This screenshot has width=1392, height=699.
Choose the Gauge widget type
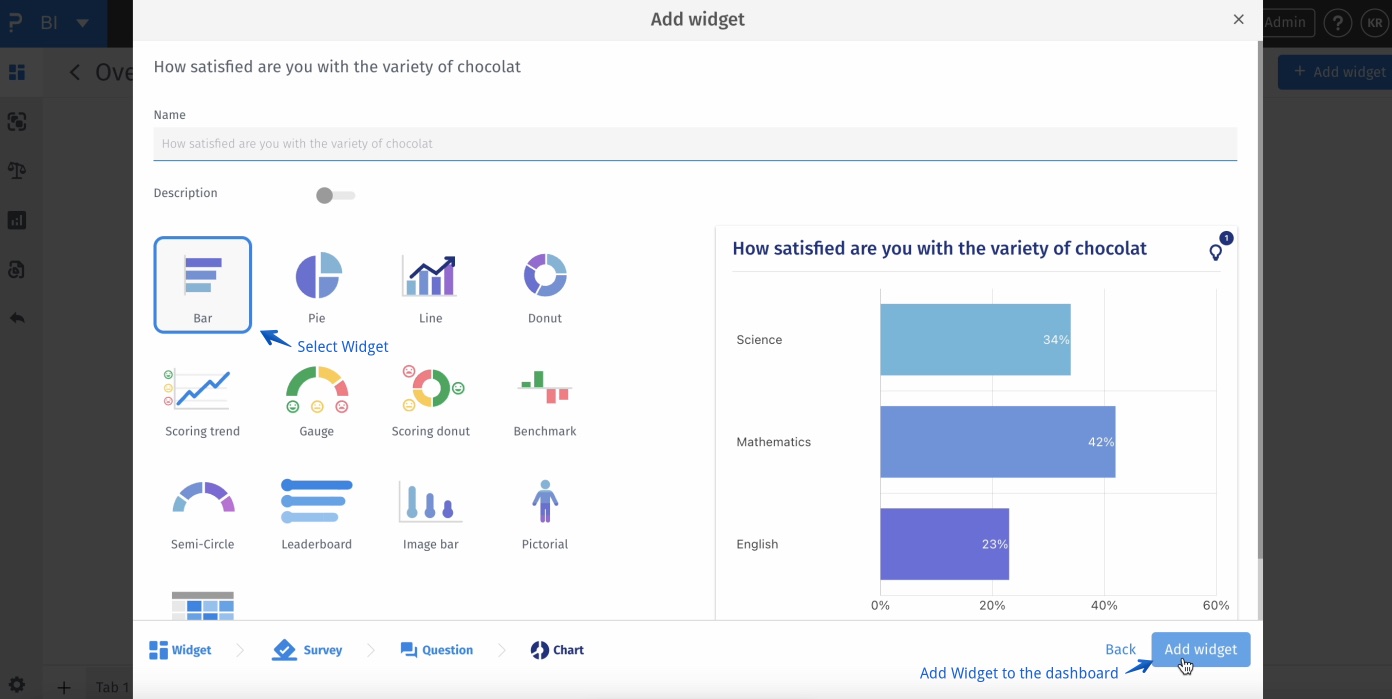coord(316,398)
